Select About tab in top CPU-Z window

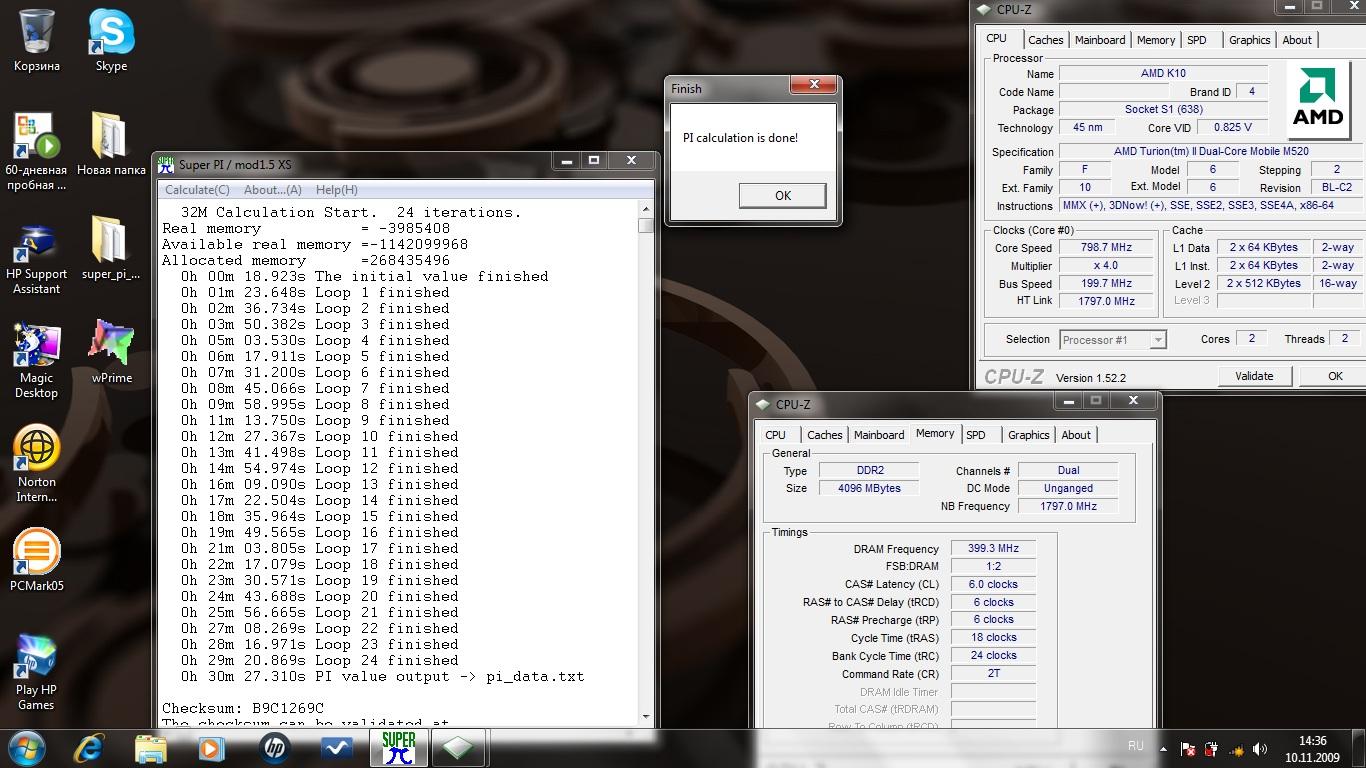pos(1297,40)
